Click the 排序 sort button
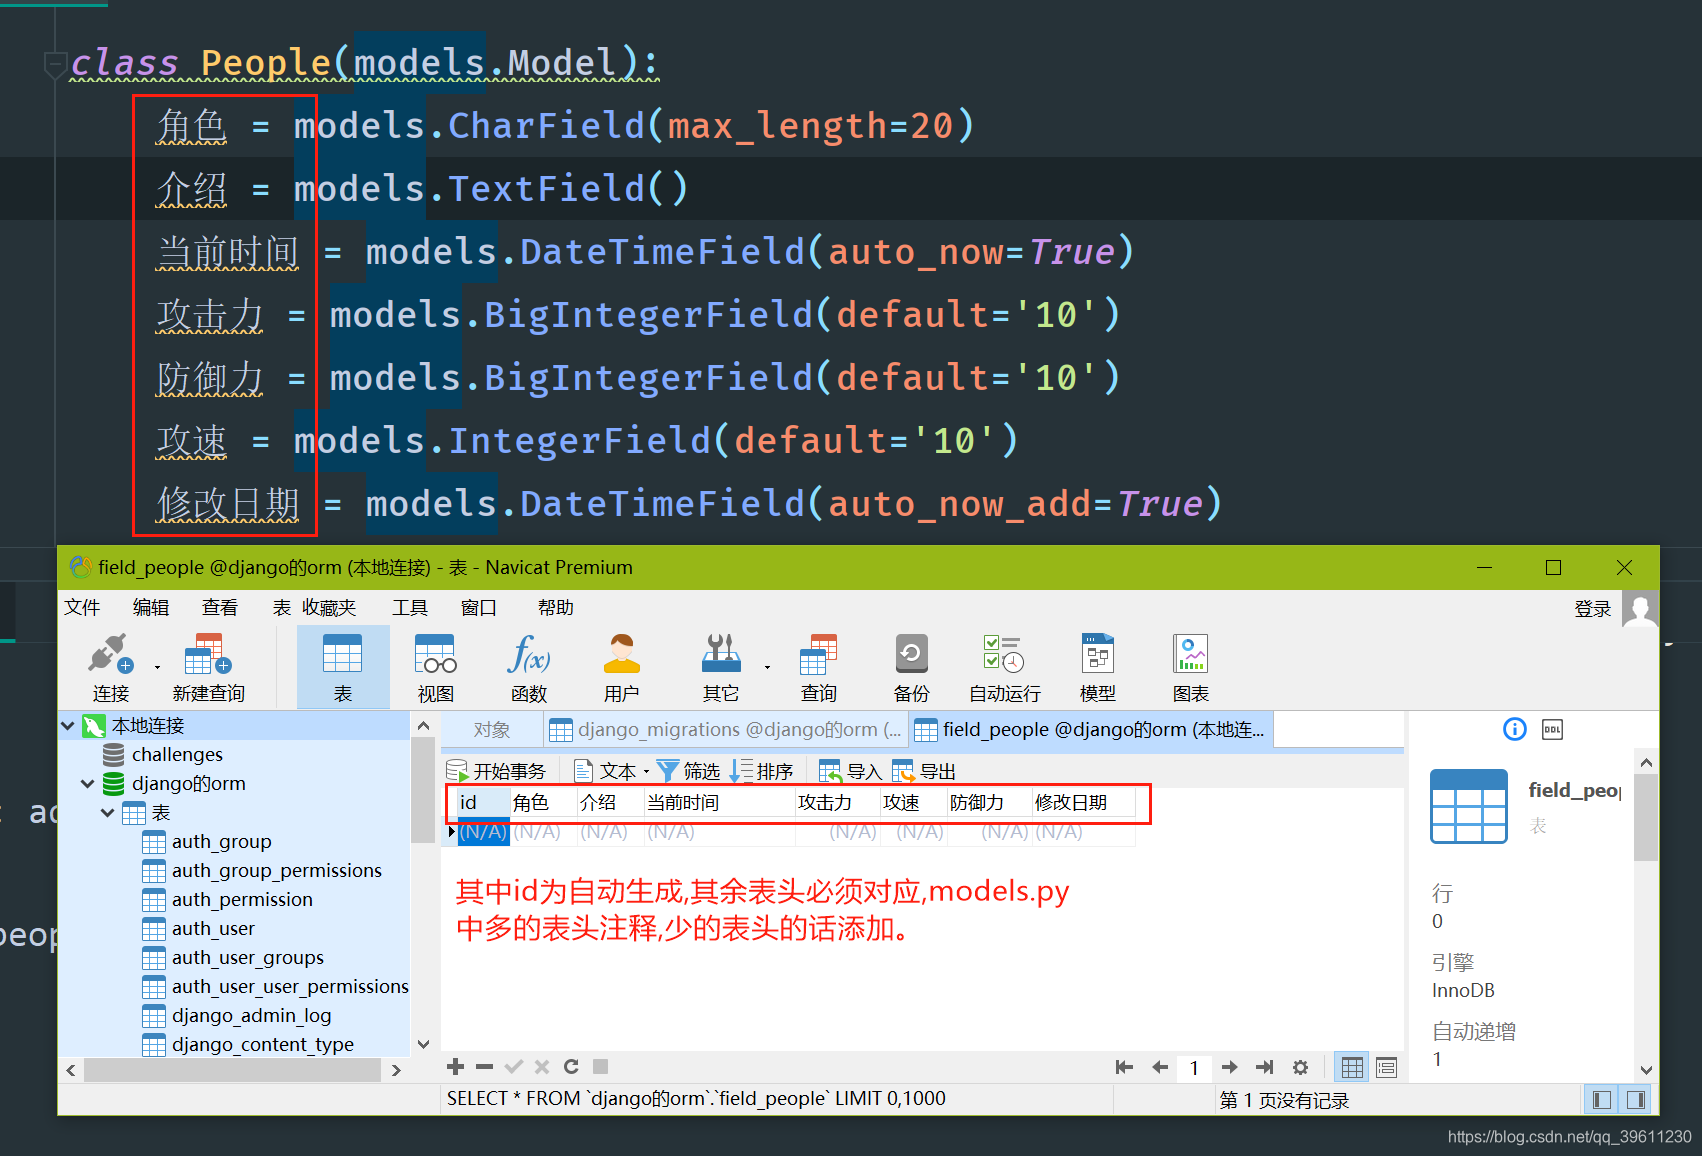The width and height of the screenshot is (1702, 1156). (761, 771)
